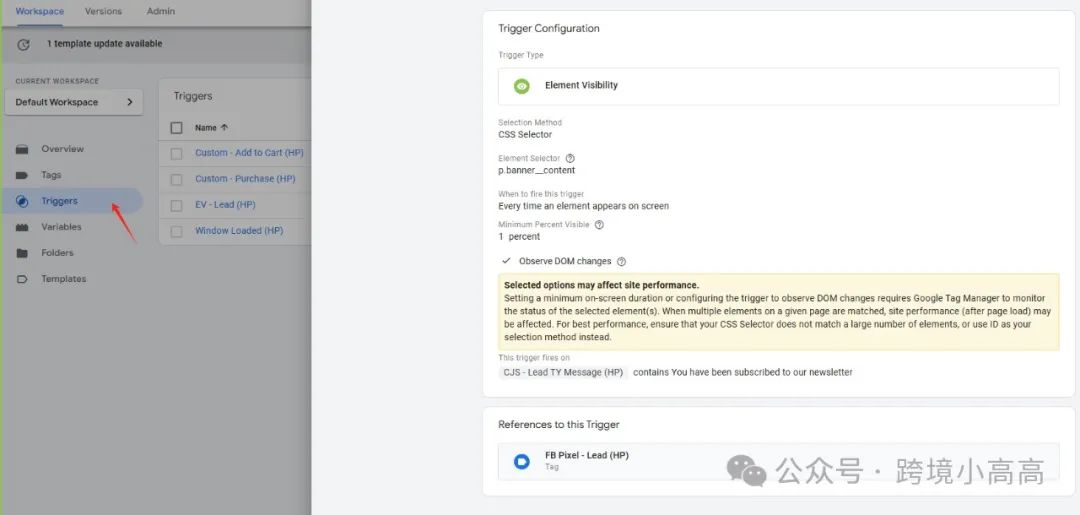Screen dimensions: 1080x515
Task: Select the EV - Lead (HP) checkbox
Action: 176,205
